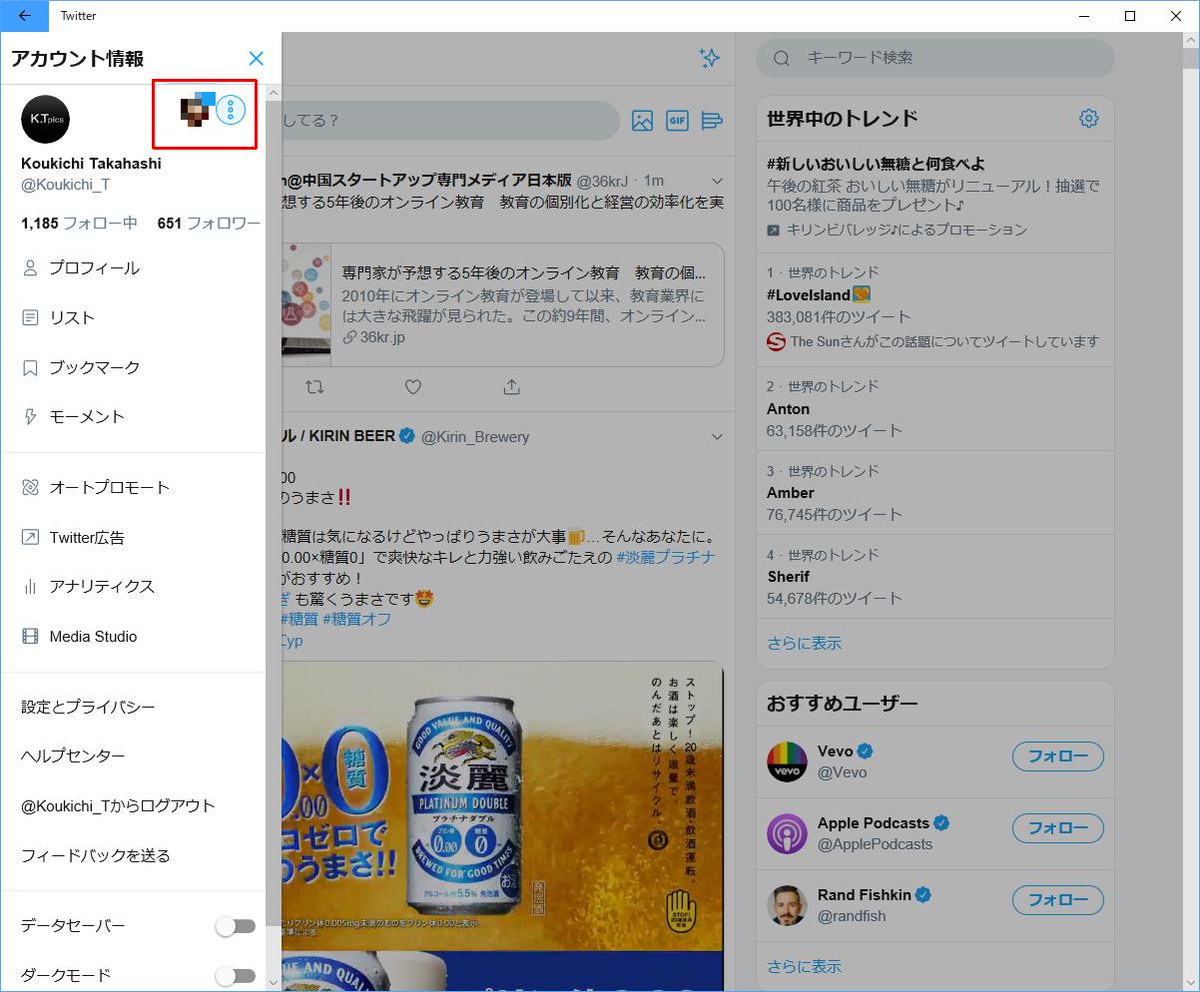Click the tweet compose box
1200x992 pixels.
[x=450, y=121]
